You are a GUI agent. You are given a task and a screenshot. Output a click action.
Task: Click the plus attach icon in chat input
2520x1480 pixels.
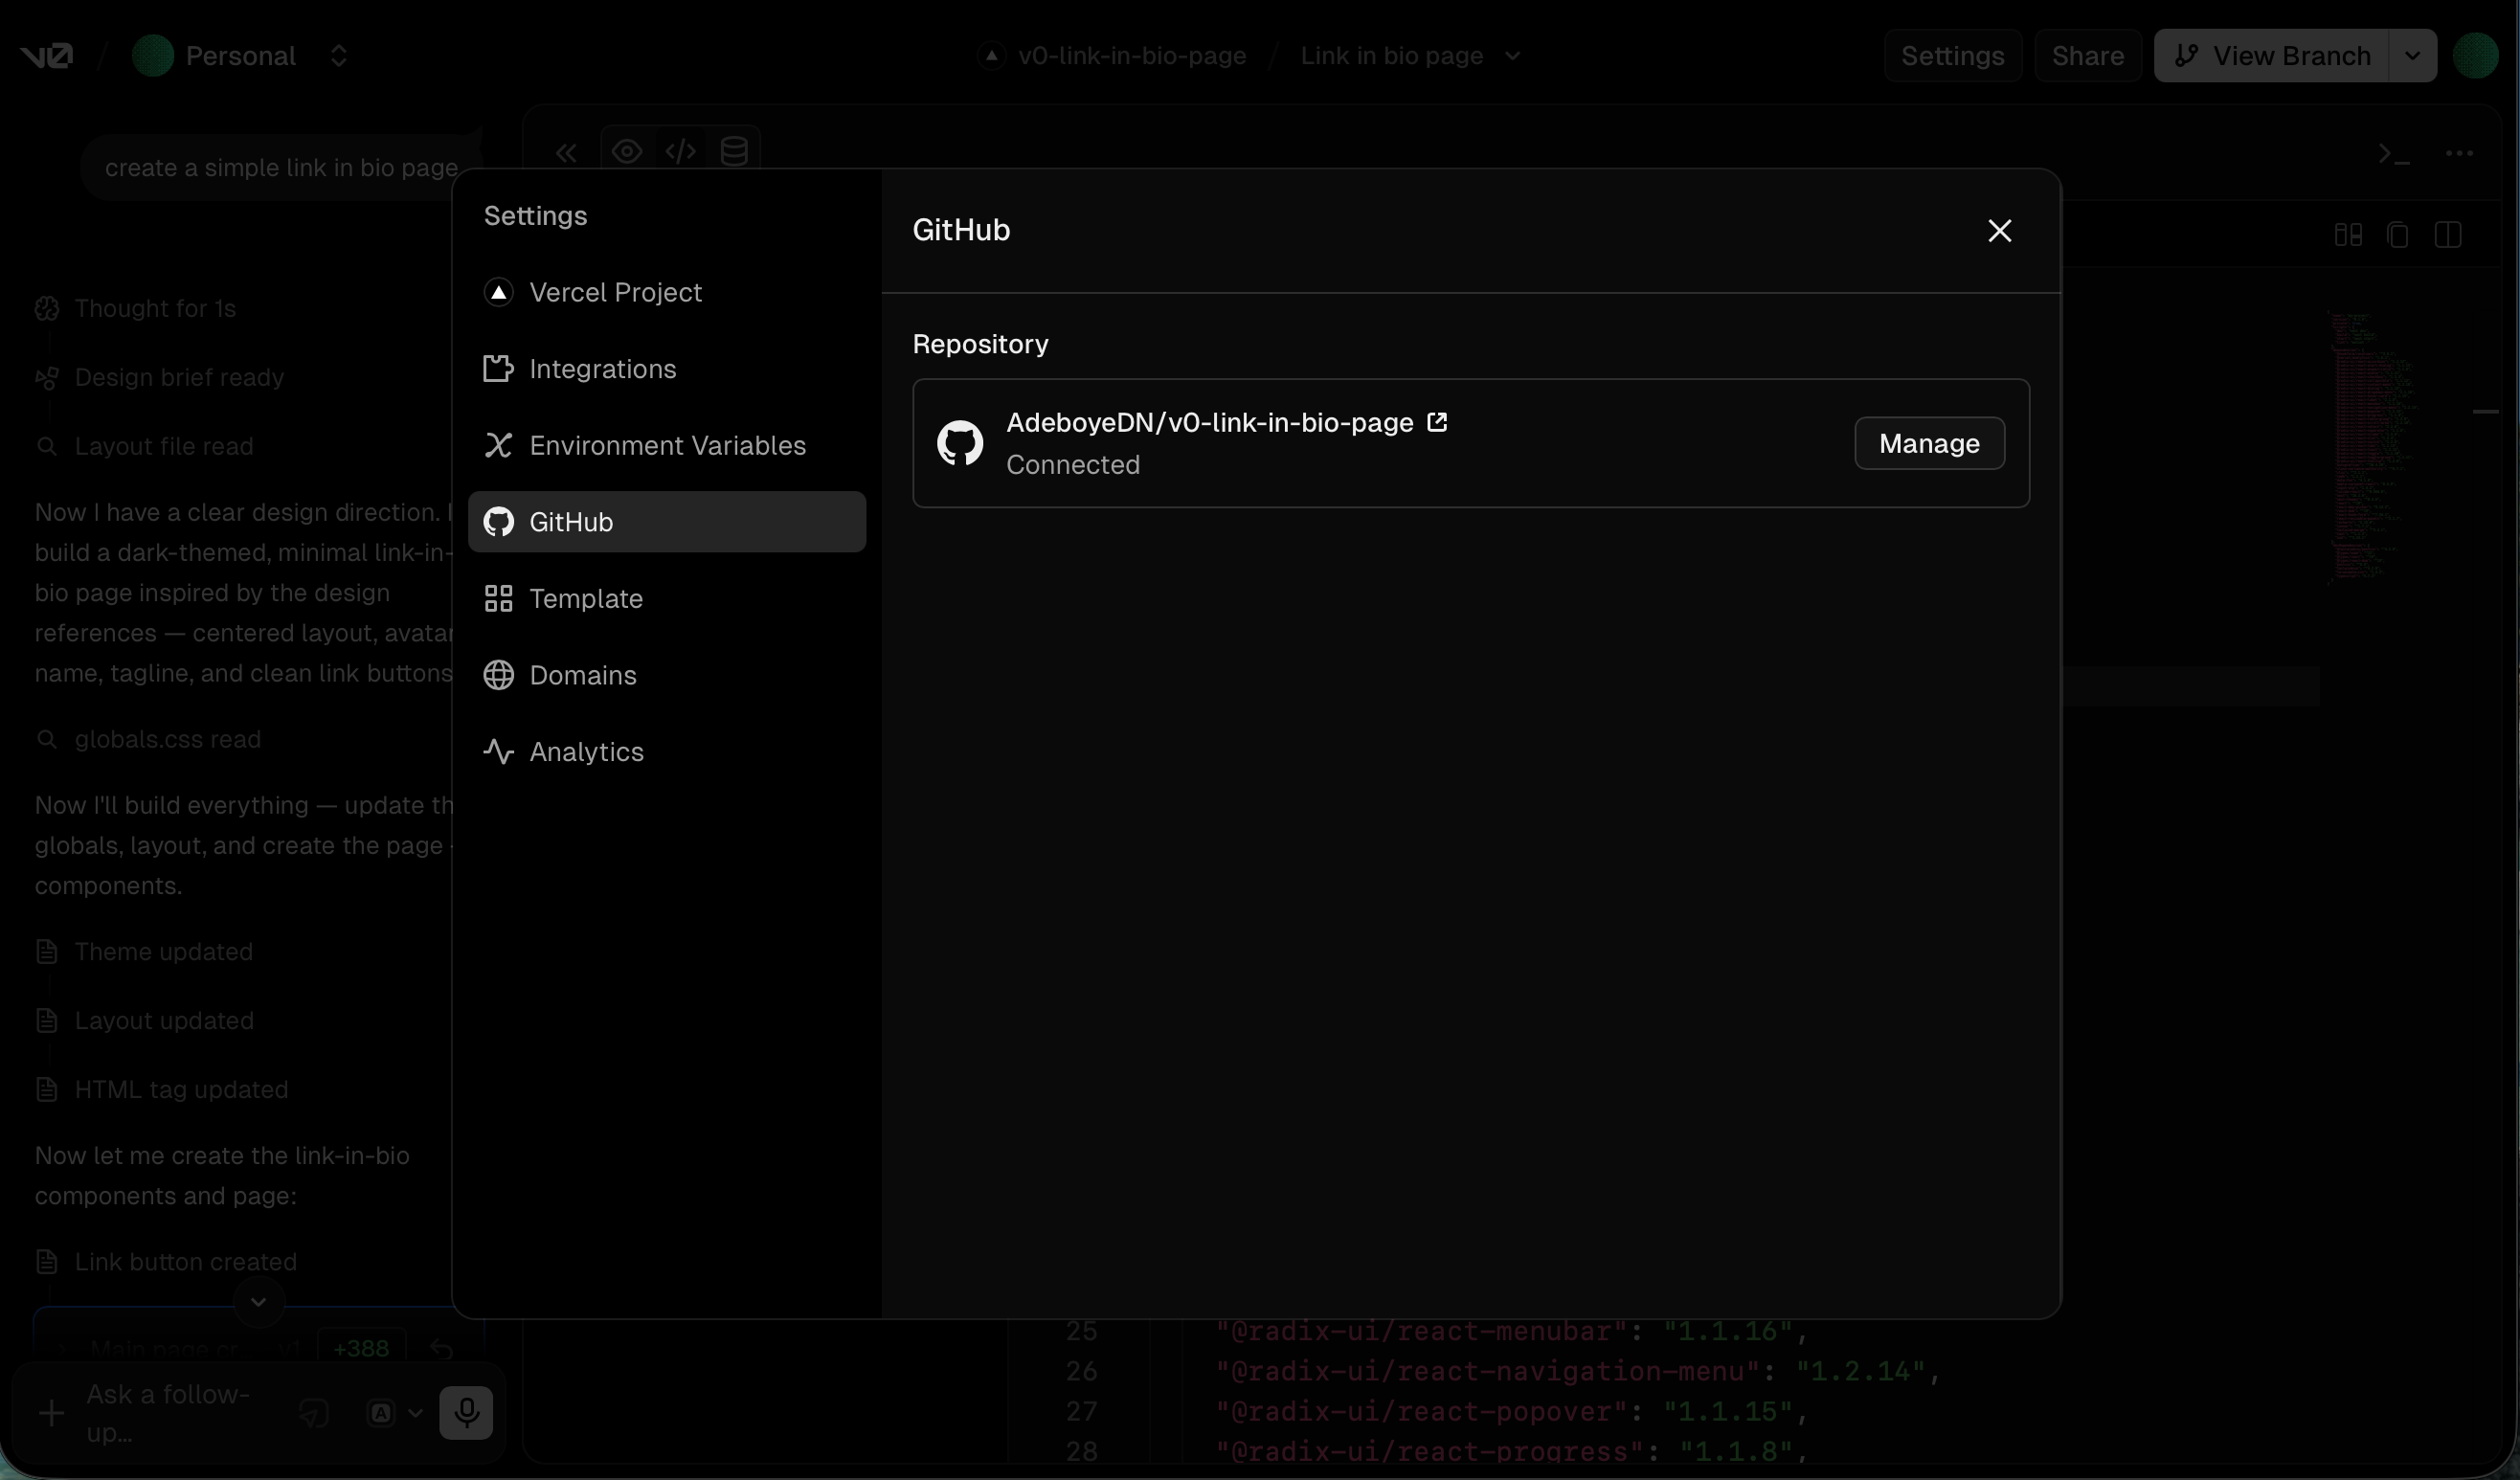click(51, 1413)
